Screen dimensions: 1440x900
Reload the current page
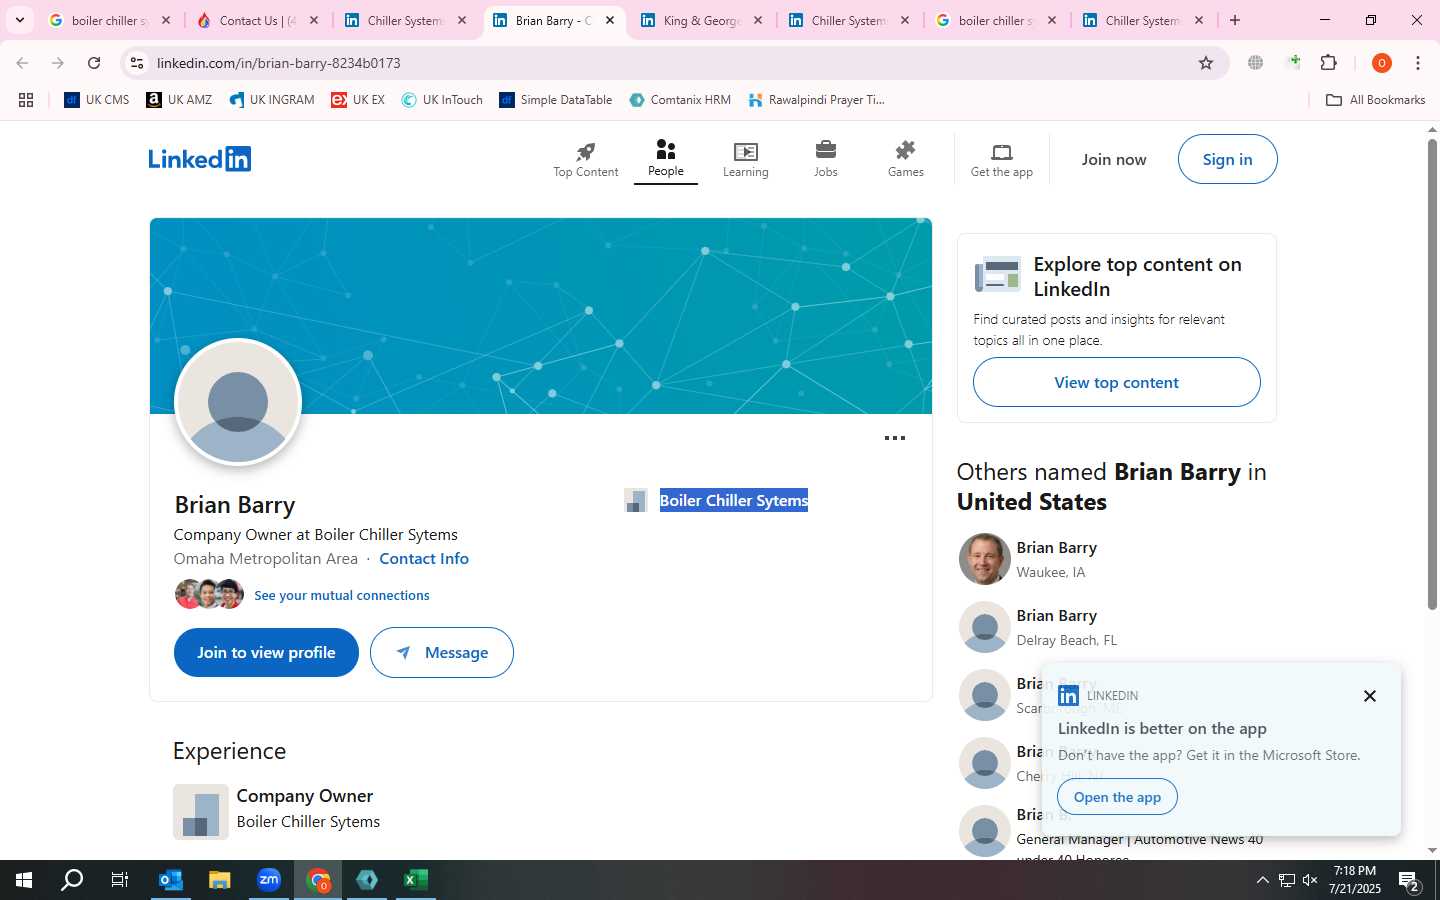pos(94,63)
